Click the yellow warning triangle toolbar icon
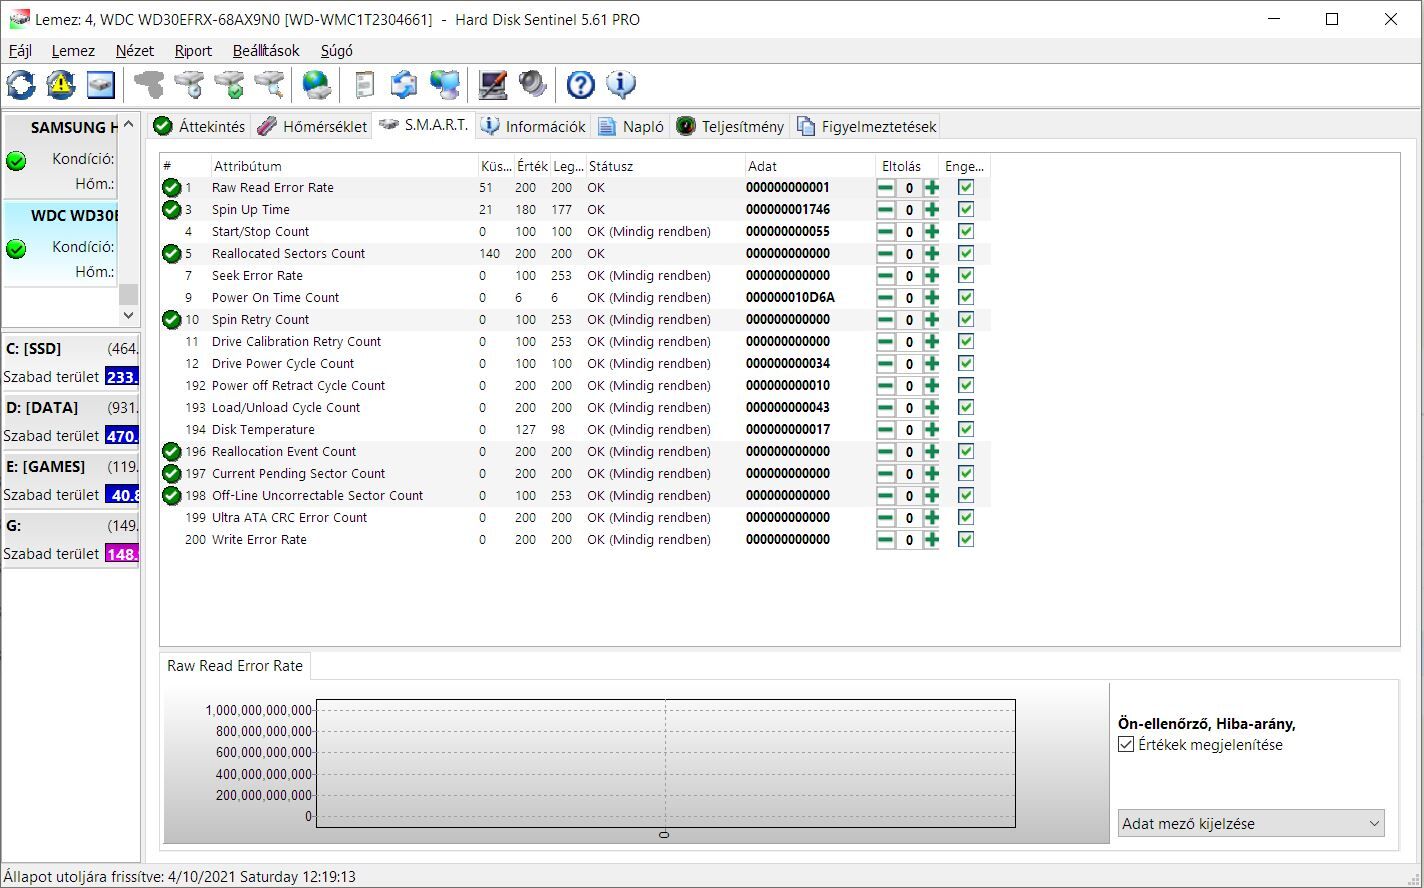 pyautogui.click(x=61, y=85)
